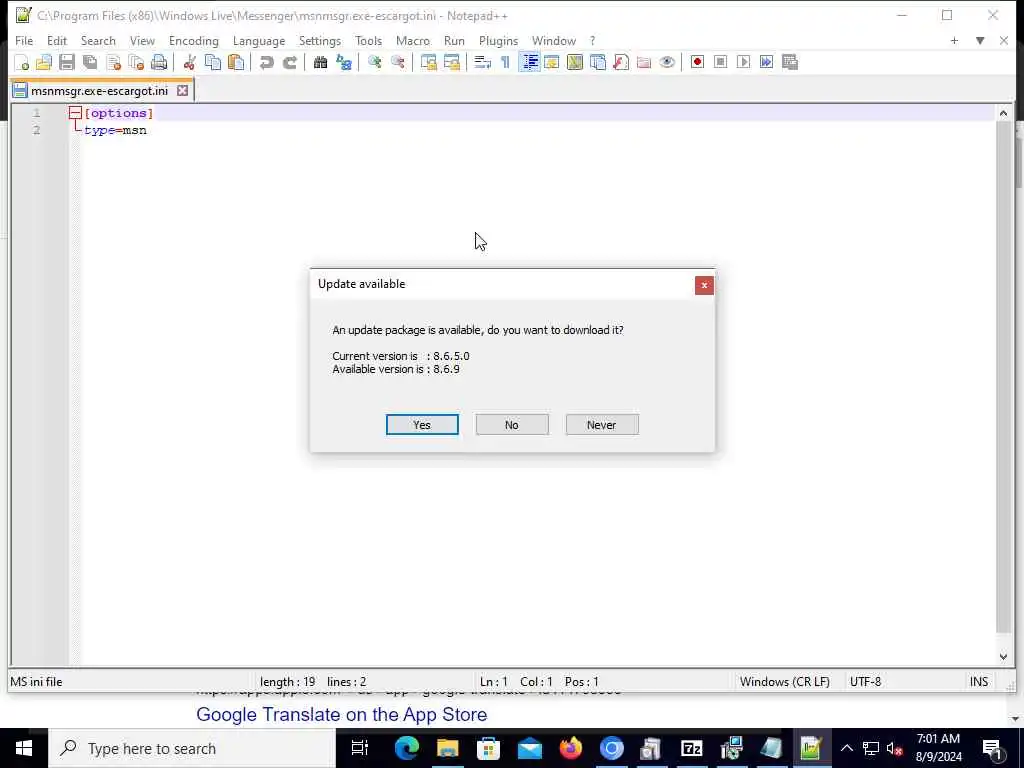This screenshot has width=1024, height=768.
Task: Print the file using the Print icon
Action: [x=159, y=62]
